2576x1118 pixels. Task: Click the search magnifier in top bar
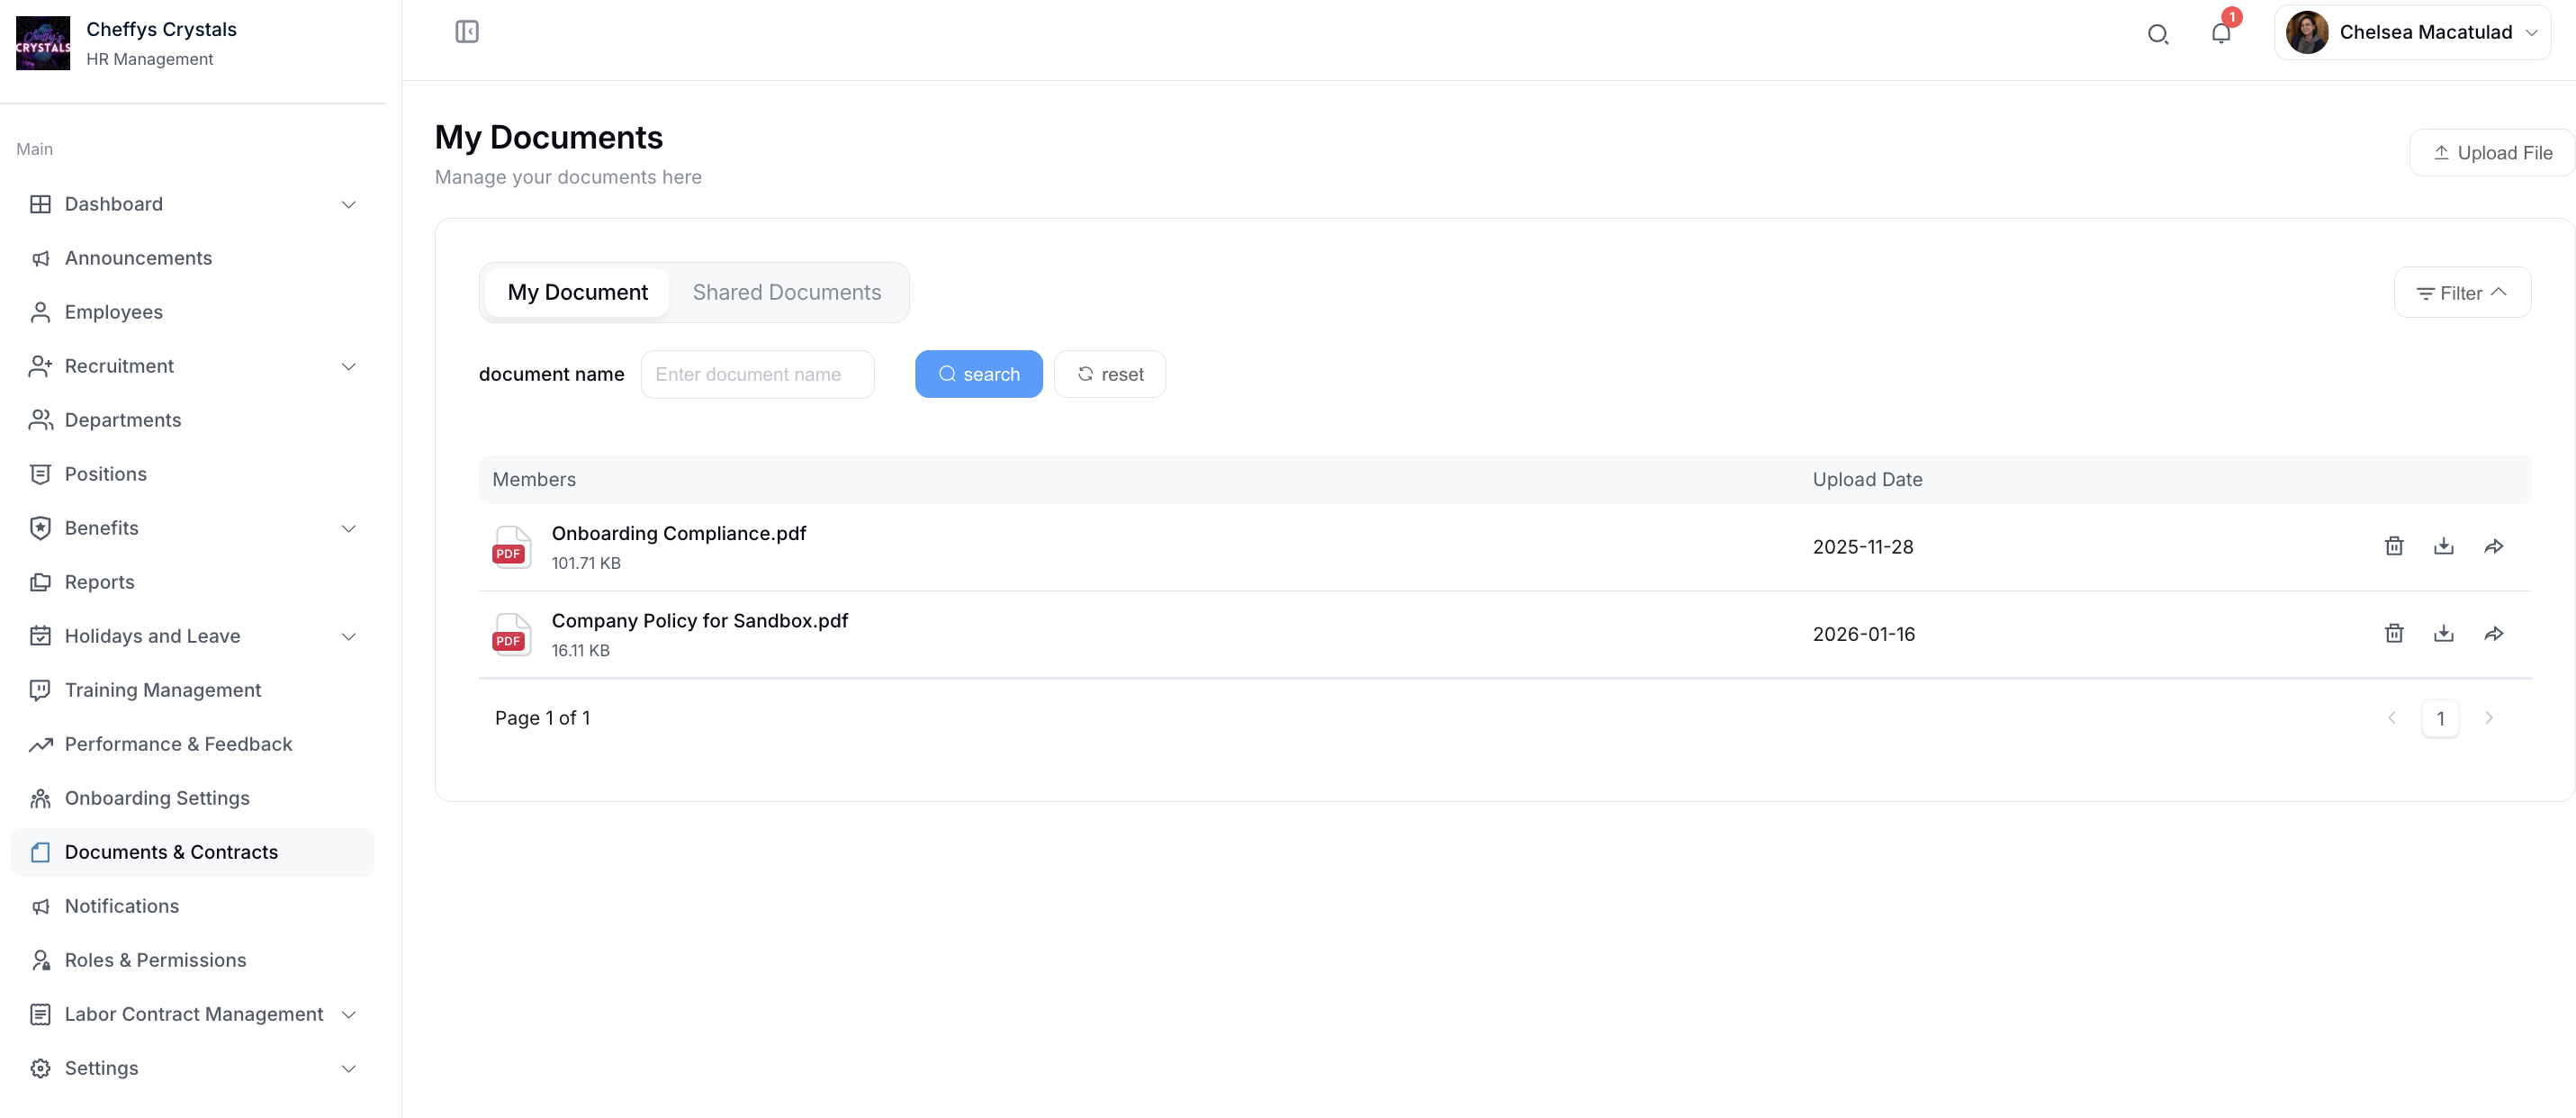pos(2157,34)
